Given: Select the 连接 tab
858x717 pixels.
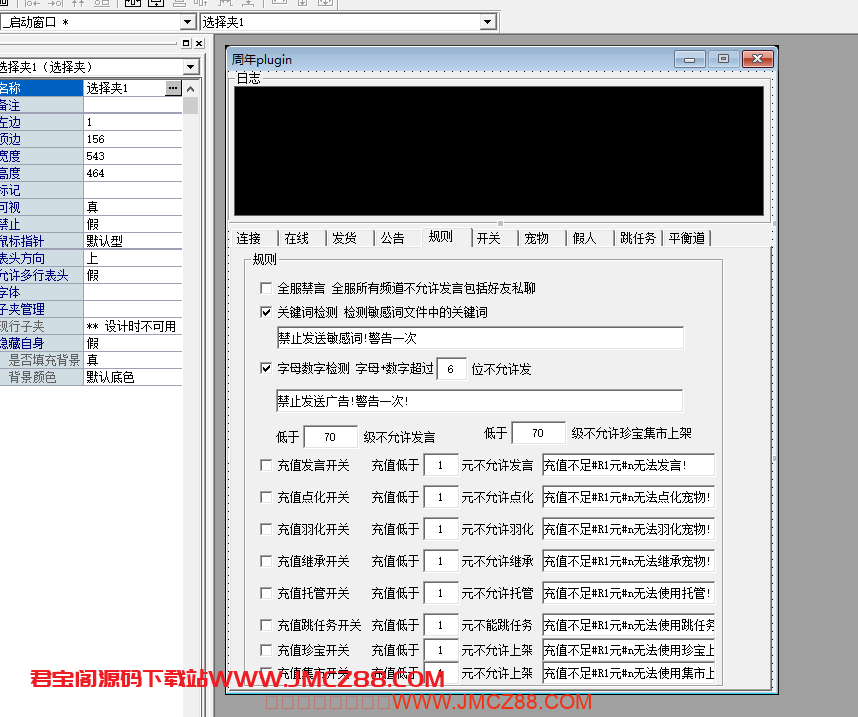Looking at the screenshot, I should coord(249,238).
